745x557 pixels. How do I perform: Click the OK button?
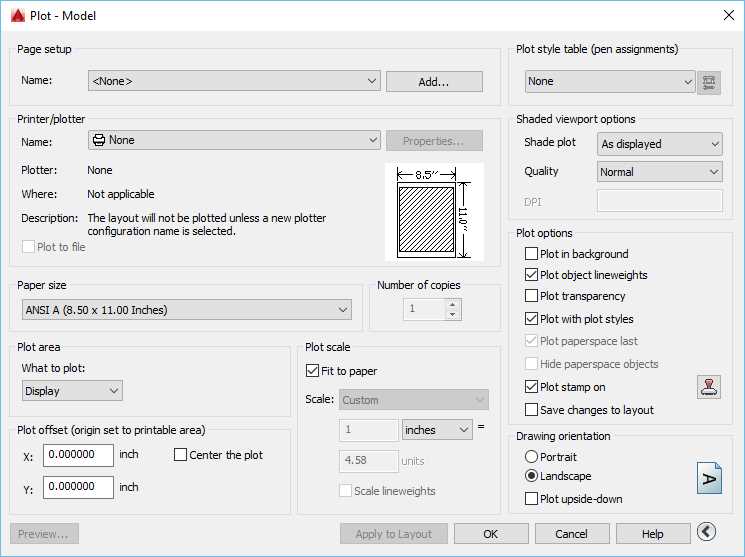point(491,534)
